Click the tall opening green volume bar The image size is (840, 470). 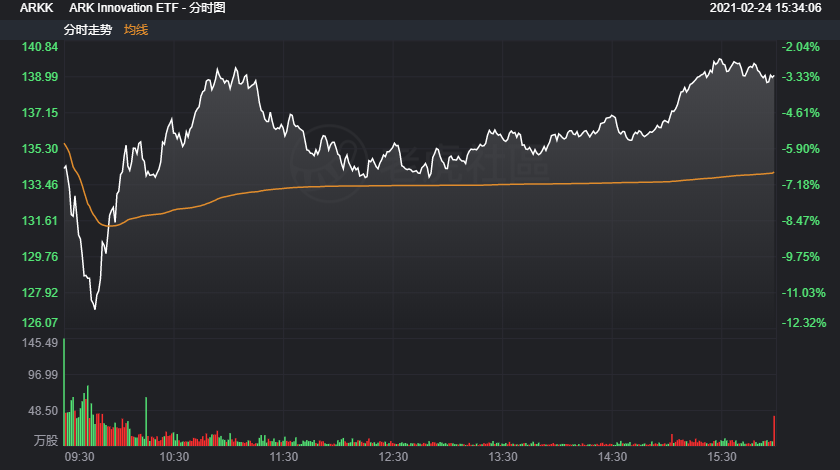tap(64, 392)
